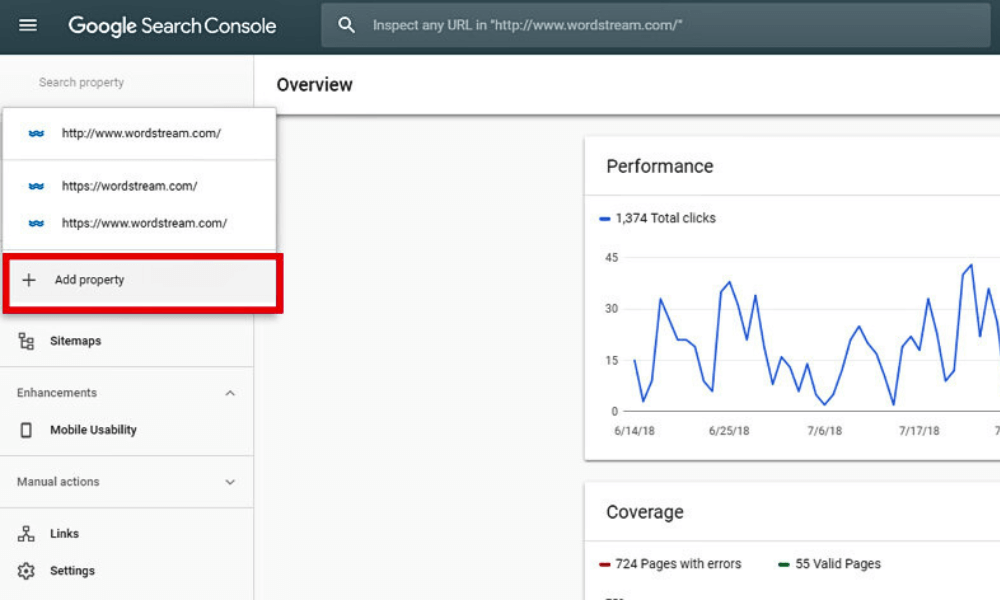
Task: Click the icon beside http://www.wordstream.com/
Action: tap(36, 133)
